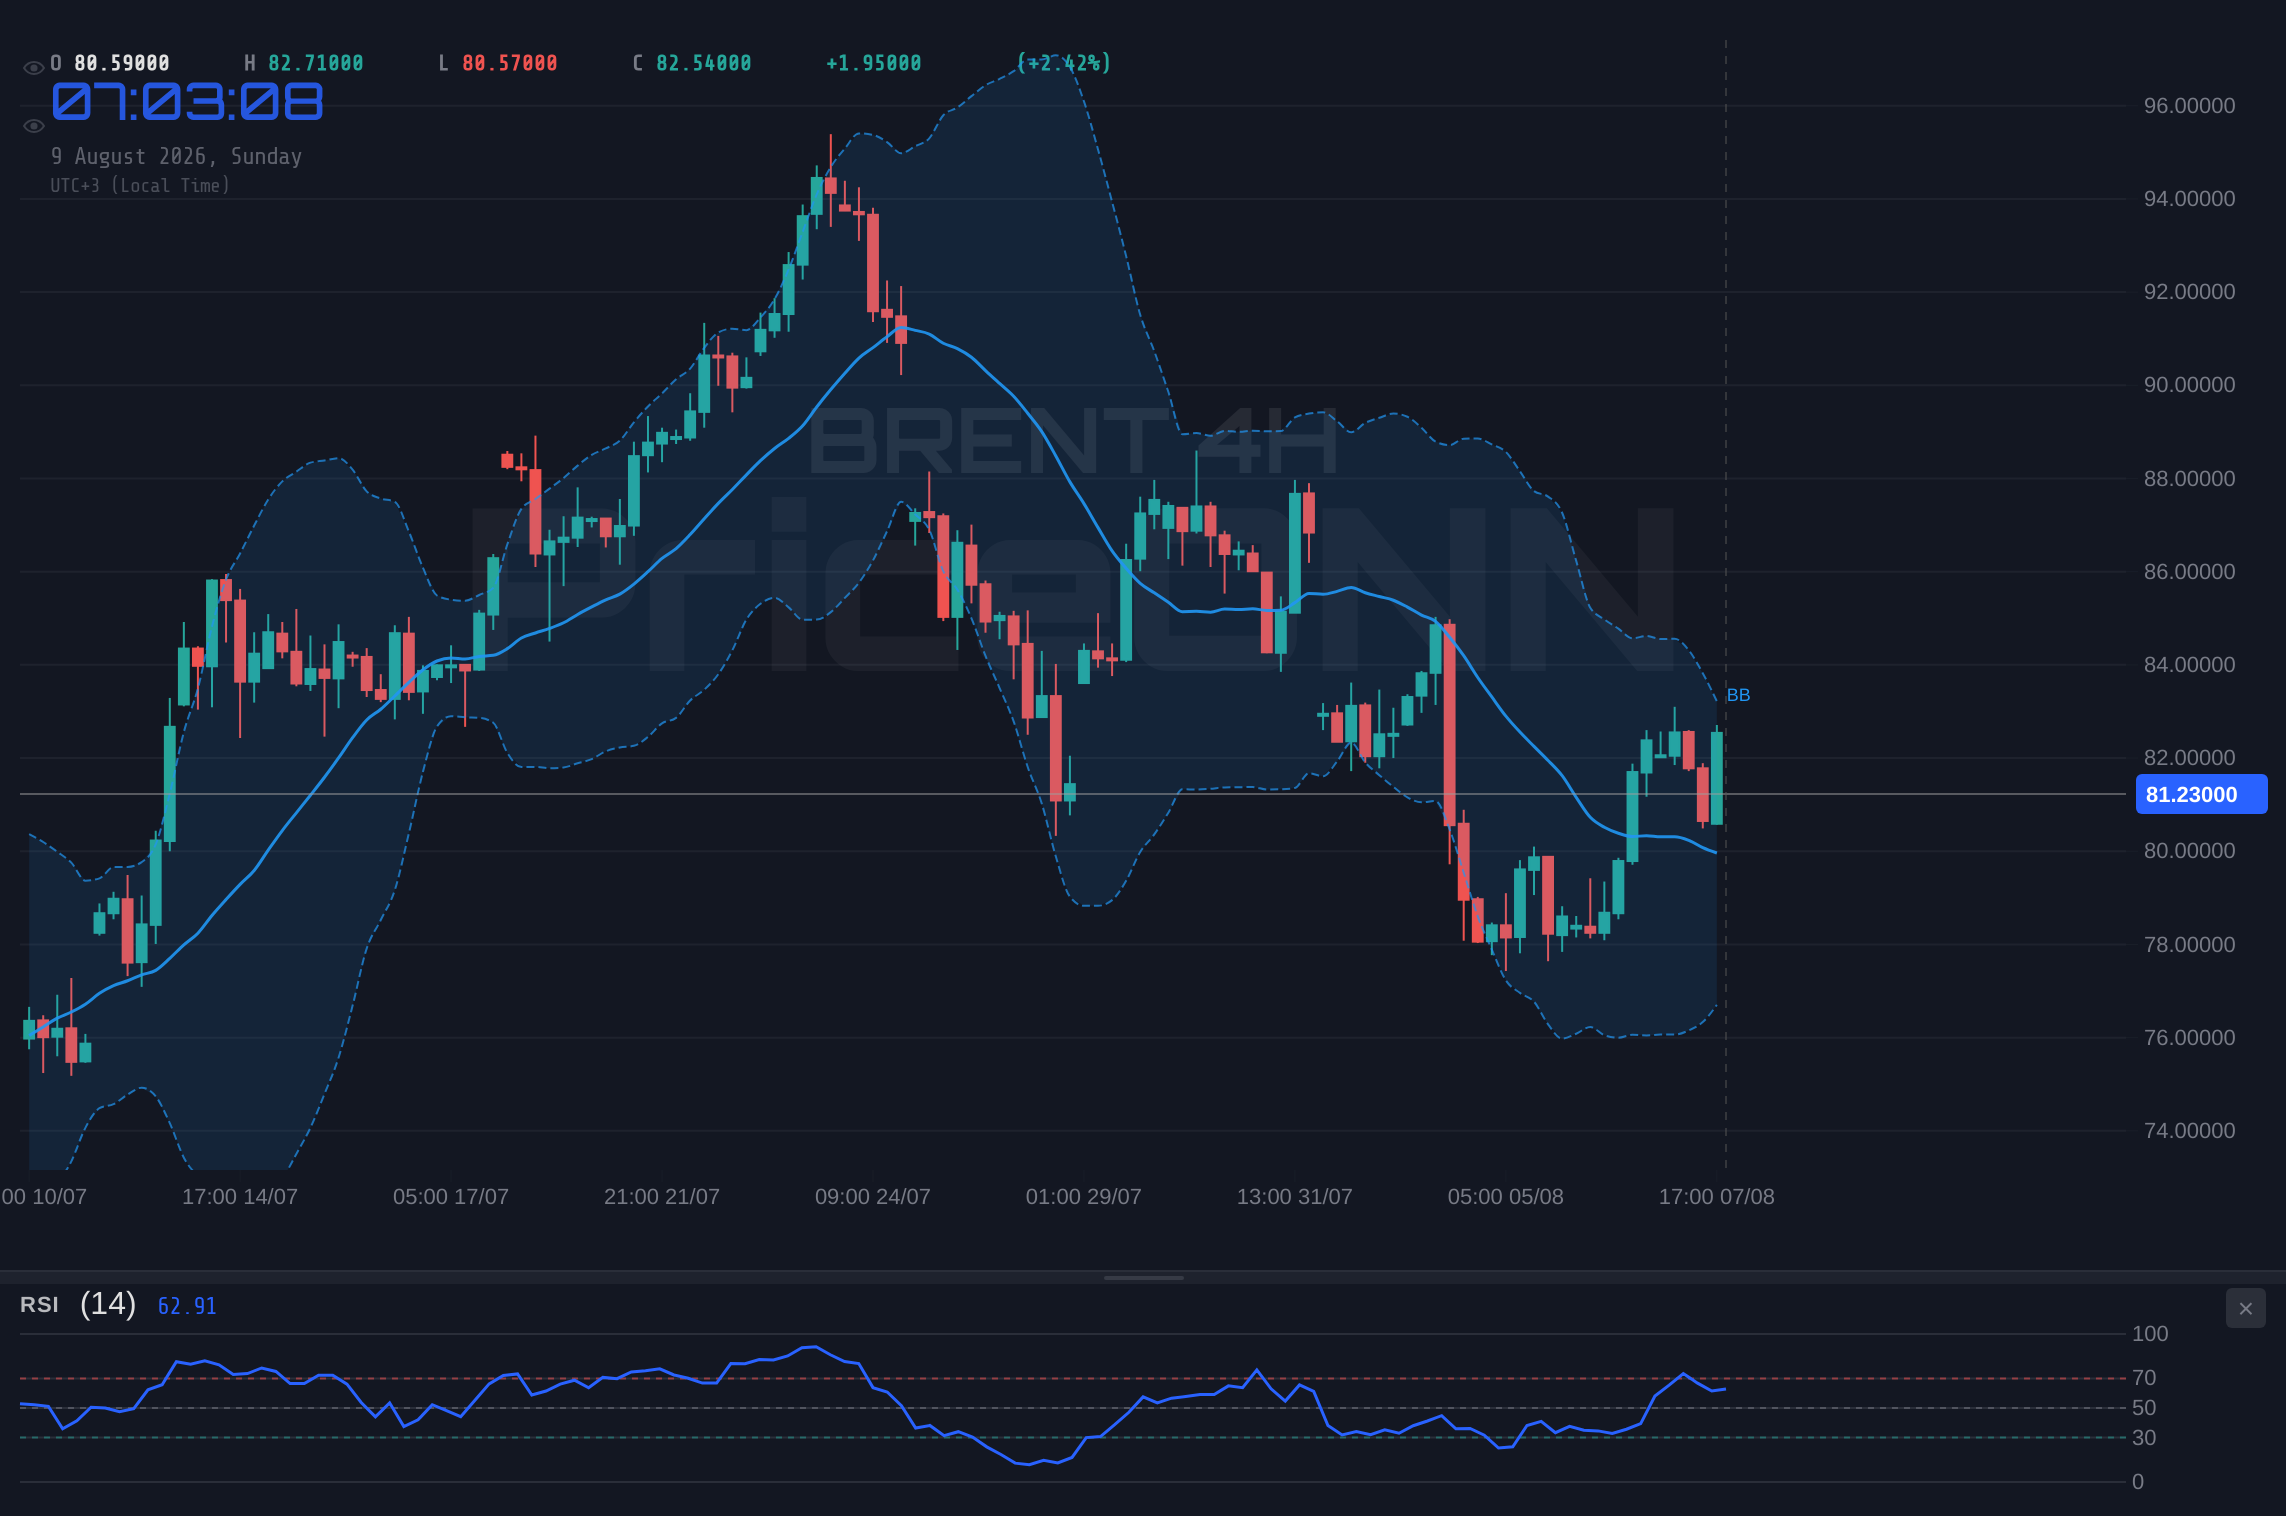The image size is (2286, 1516).
Task: Click the 90.00000 price axis label
Action: pos(2189,385)
